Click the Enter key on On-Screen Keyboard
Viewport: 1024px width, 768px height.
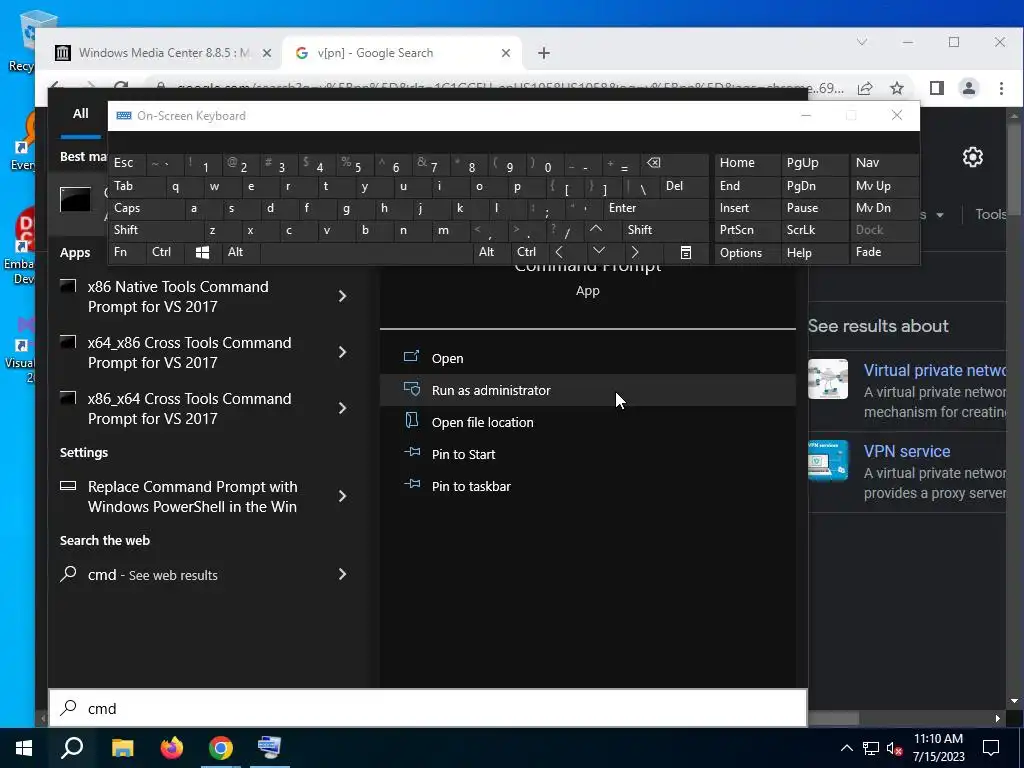pos(656,208)
